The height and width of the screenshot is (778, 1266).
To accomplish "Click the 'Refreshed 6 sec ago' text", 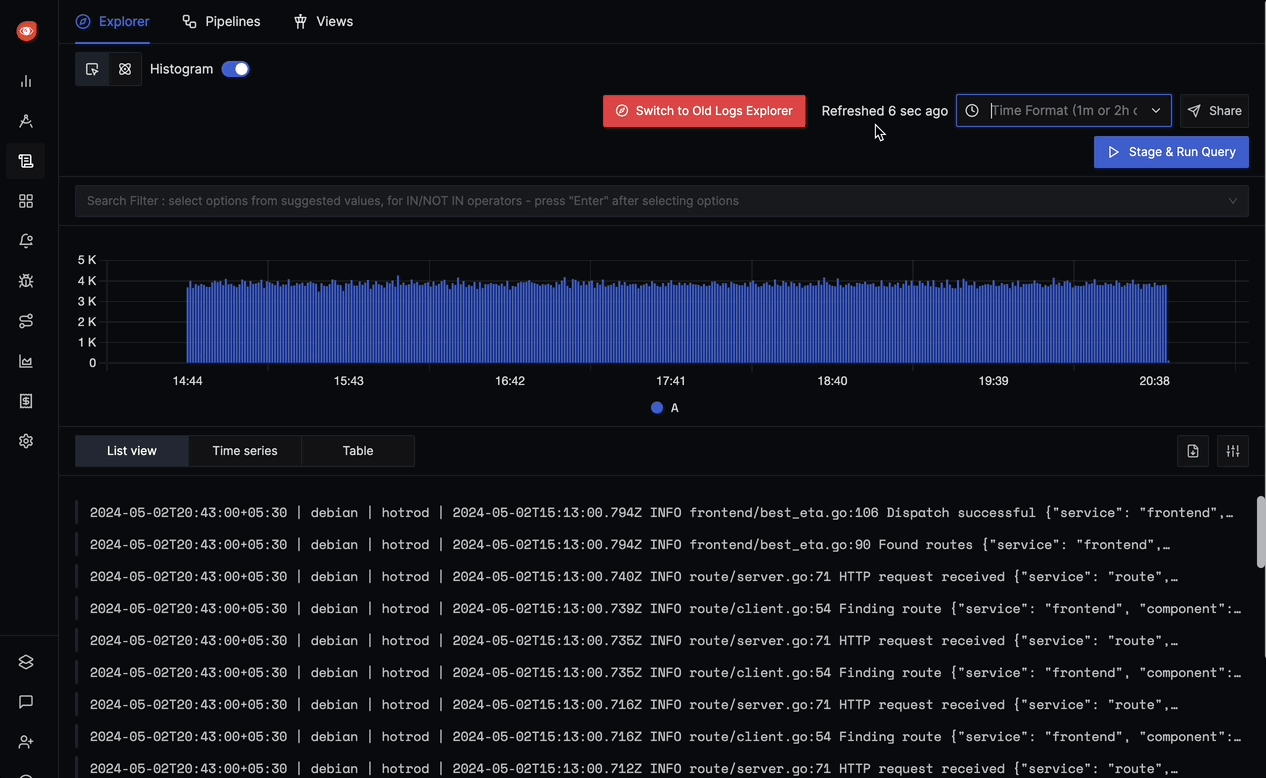I will click(885, 111).
